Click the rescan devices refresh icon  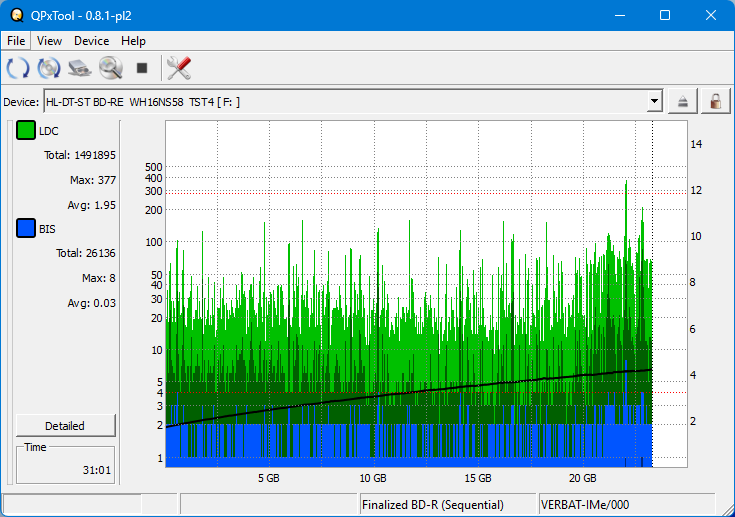(x=18, y=68)
